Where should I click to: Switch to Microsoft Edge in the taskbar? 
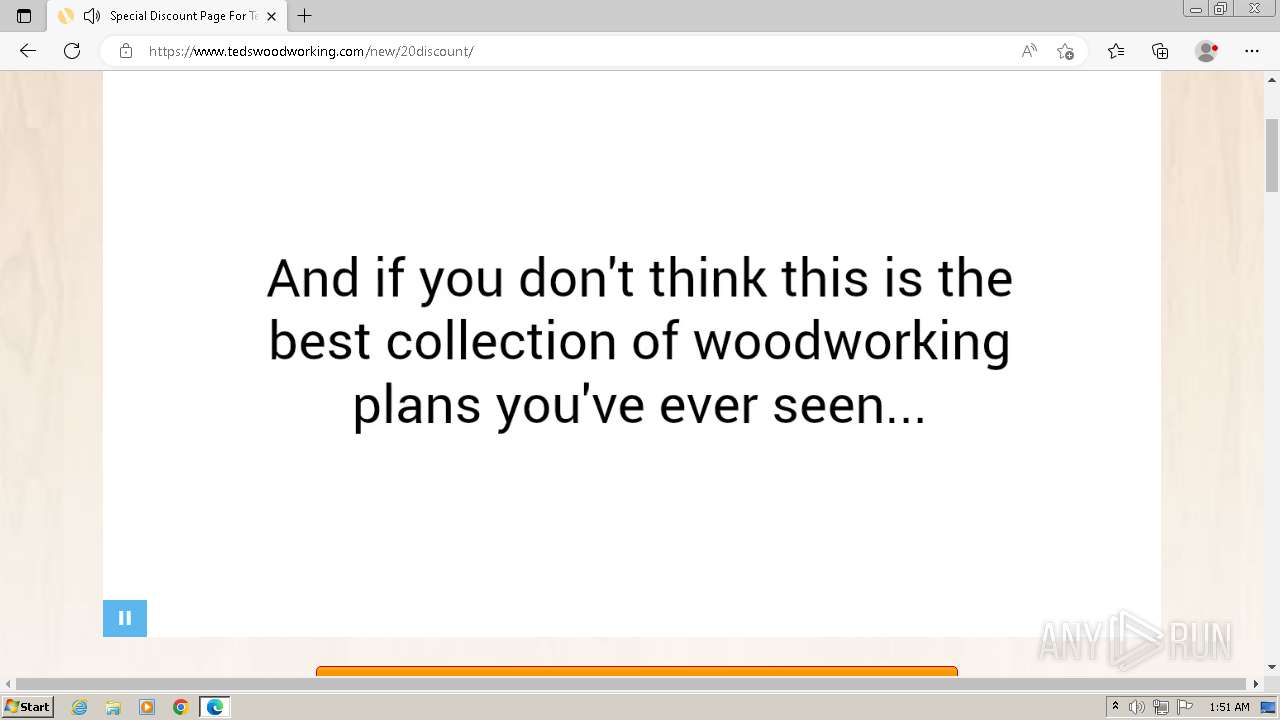215,707
